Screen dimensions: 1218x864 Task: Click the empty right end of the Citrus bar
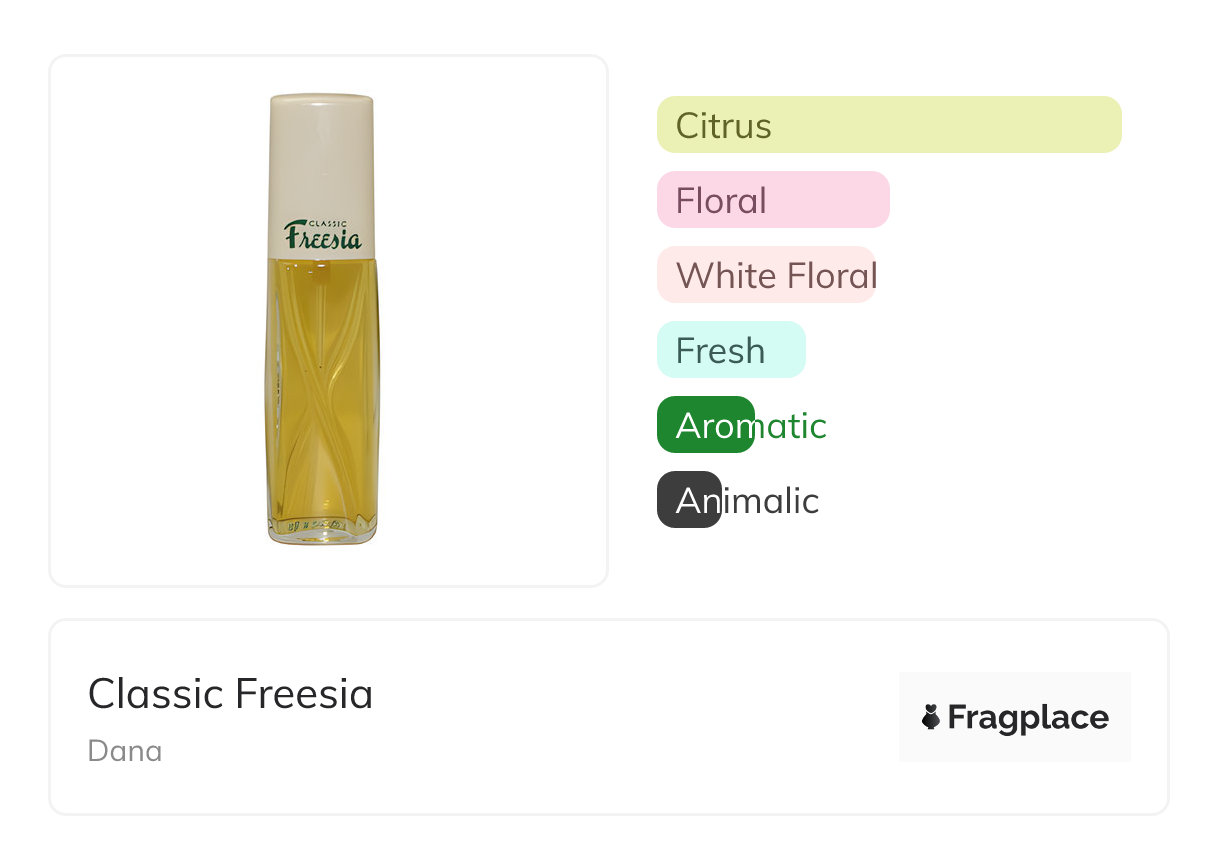point(1080,125)
